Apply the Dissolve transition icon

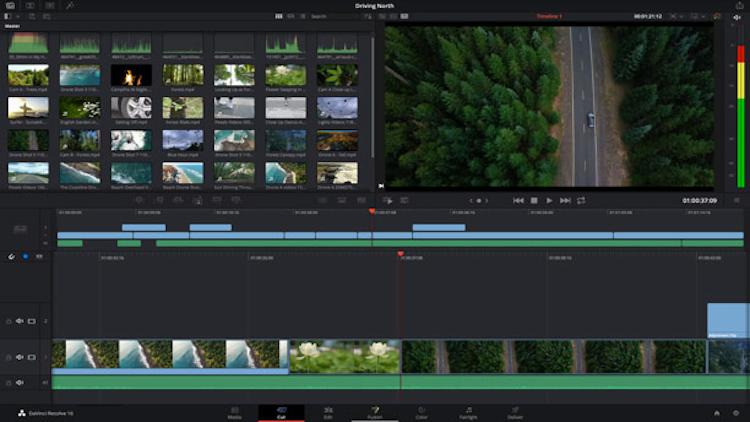click(342, 200)
